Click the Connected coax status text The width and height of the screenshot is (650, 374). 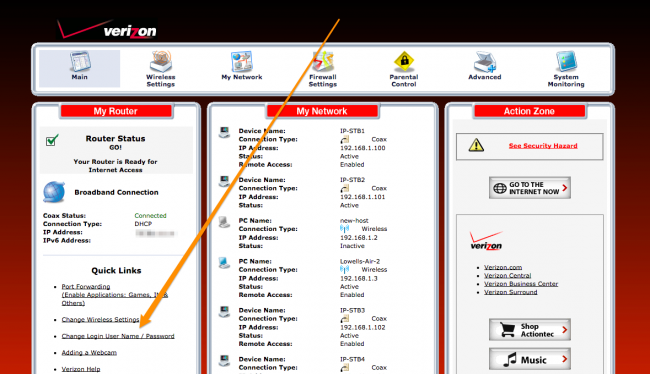coord(150,216)
